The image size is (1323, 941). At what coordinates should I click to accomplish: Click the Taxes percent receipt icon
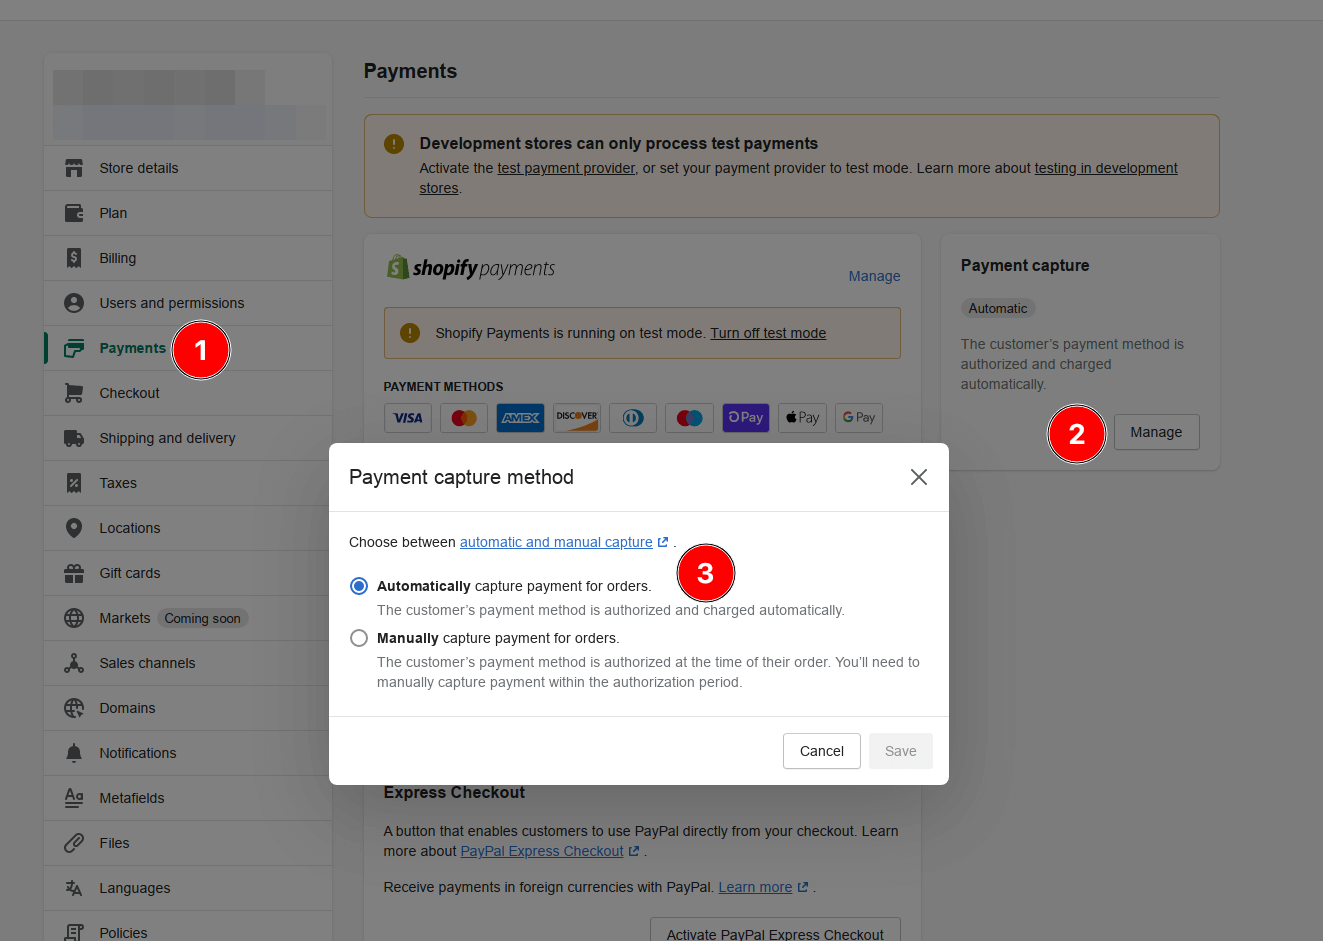74,483
